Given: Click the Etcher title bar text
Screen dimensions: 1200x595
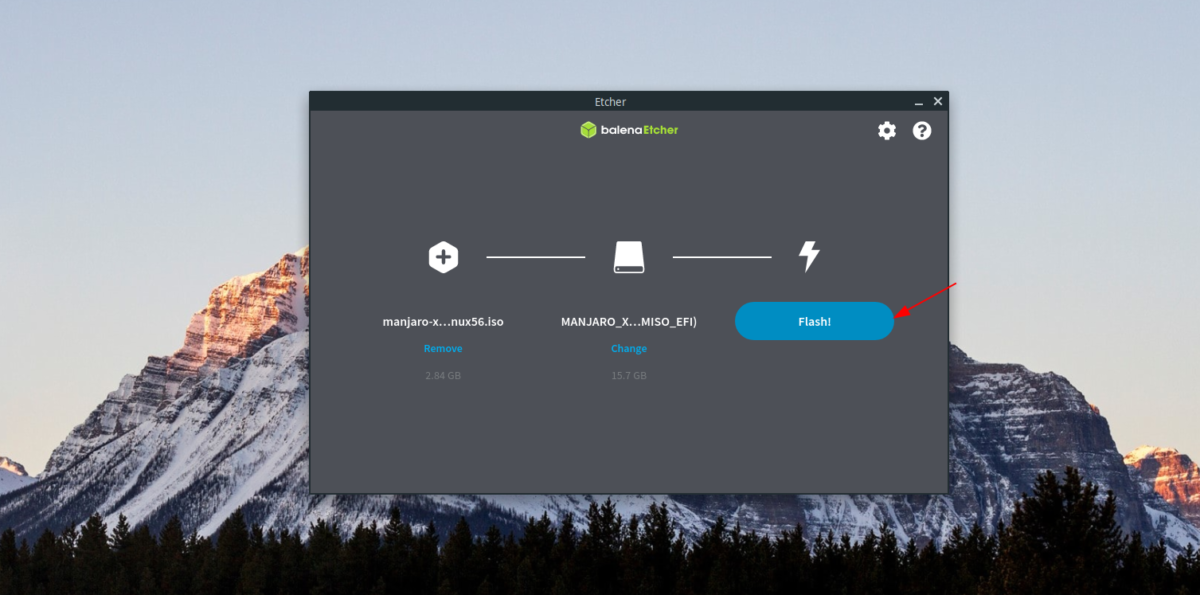Looking at the screenshot, I should [609, 101].
